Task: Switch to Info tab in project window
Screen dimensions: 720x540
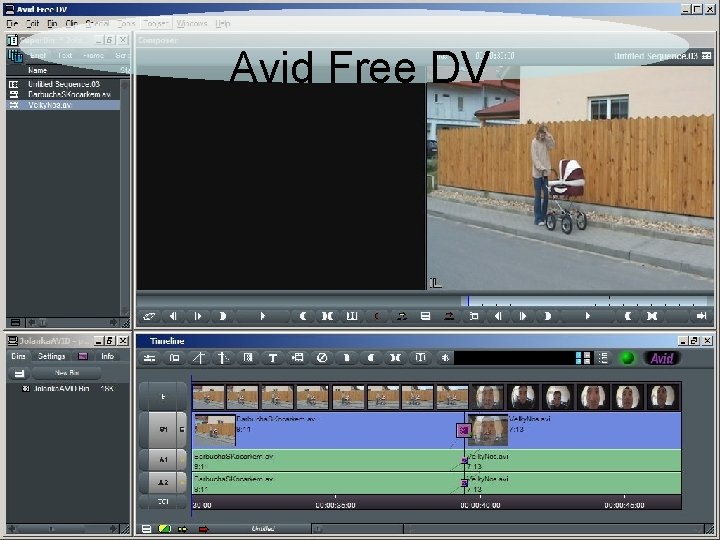Action: [x=107, y=356]
